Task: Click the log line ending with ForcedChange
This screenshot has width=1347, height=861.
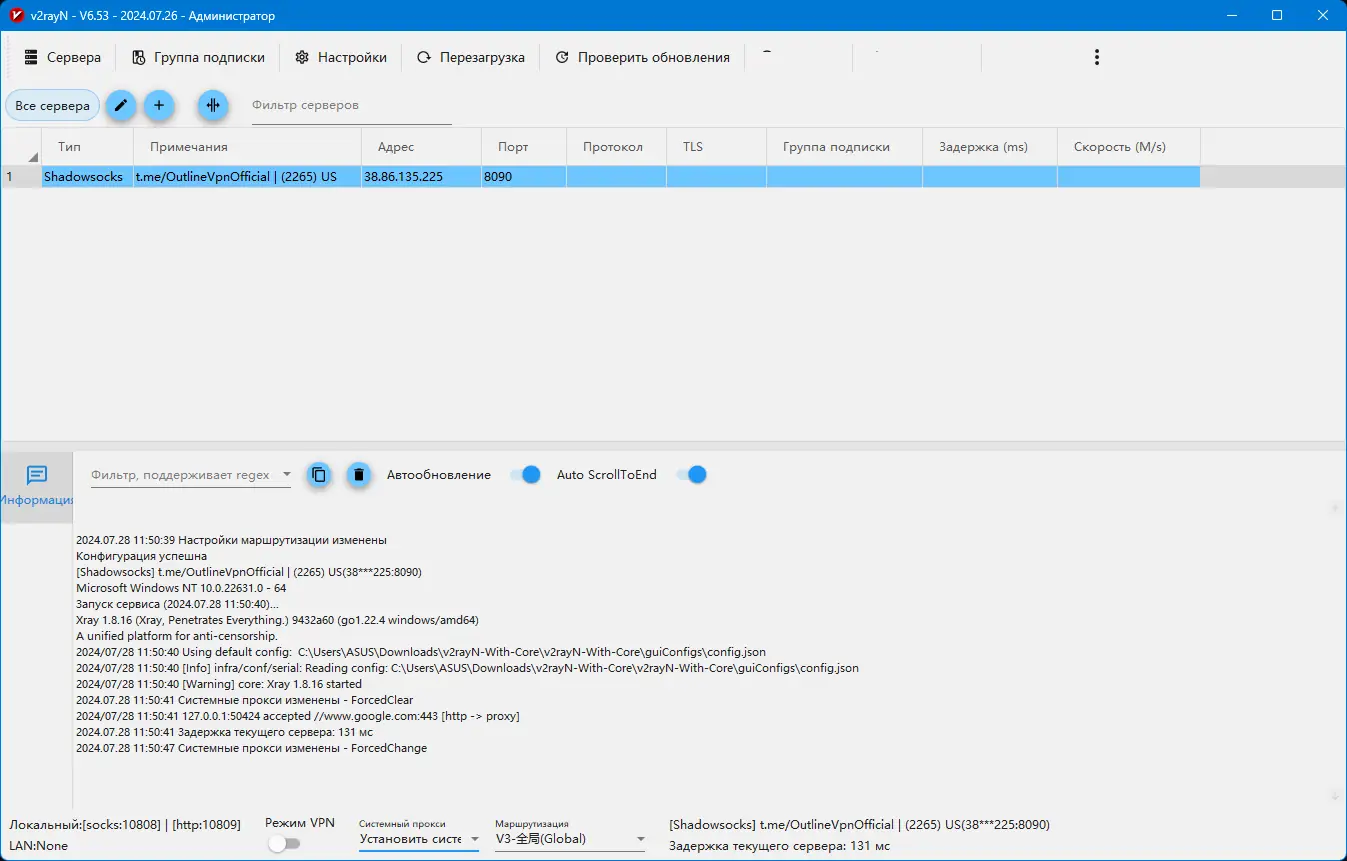Action: (251, 748)
